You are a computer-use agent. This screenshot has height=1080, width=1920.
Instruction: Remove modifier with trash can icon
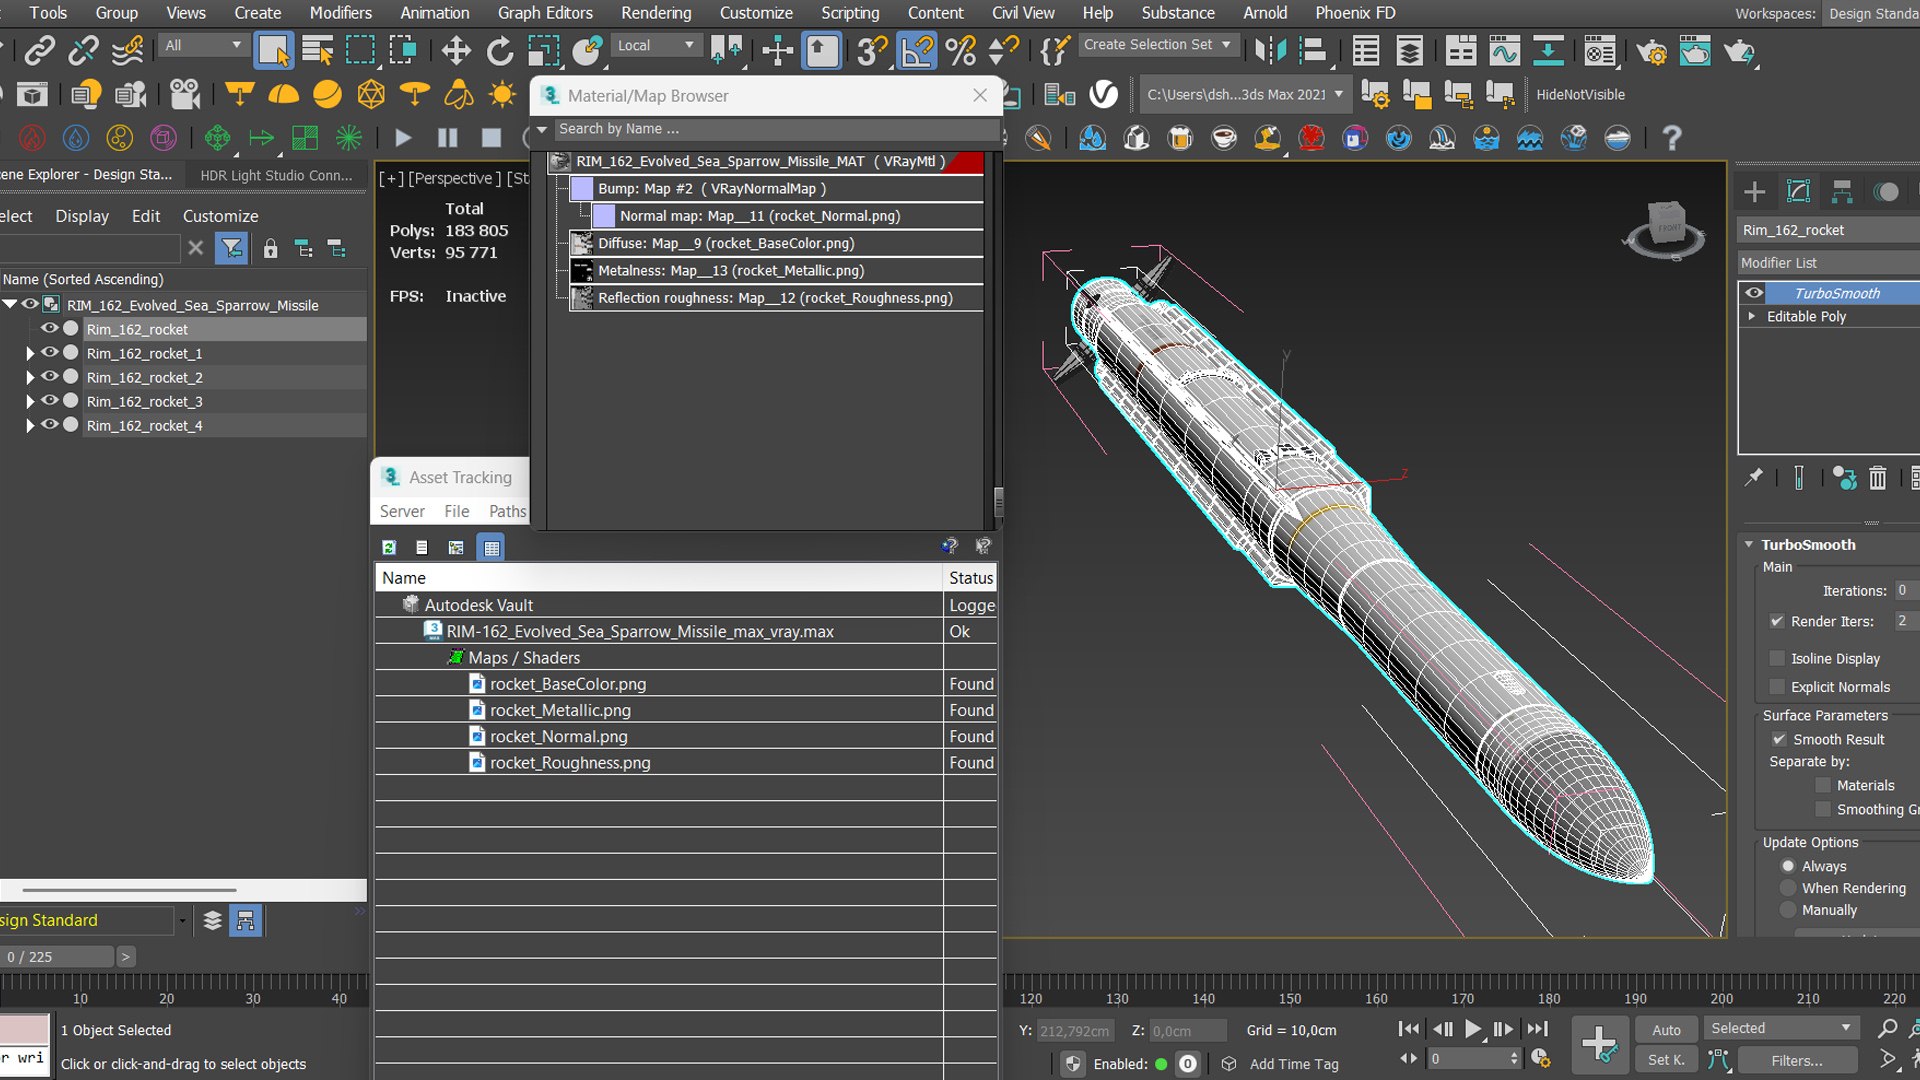point(1878,478)
